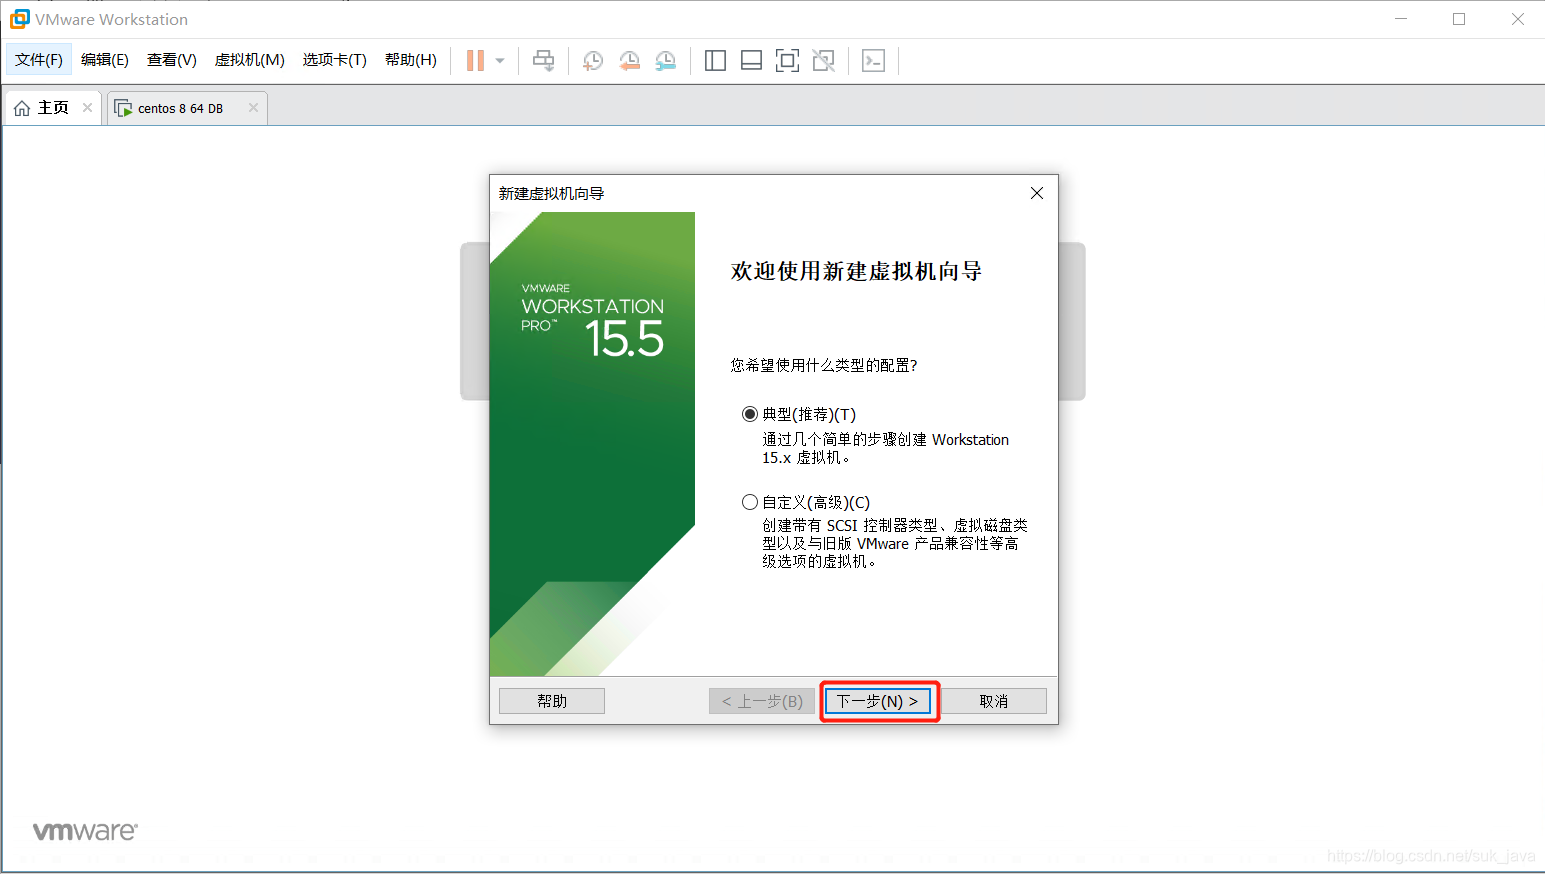Click the VM icon on centos tab

tap(123, 108)
